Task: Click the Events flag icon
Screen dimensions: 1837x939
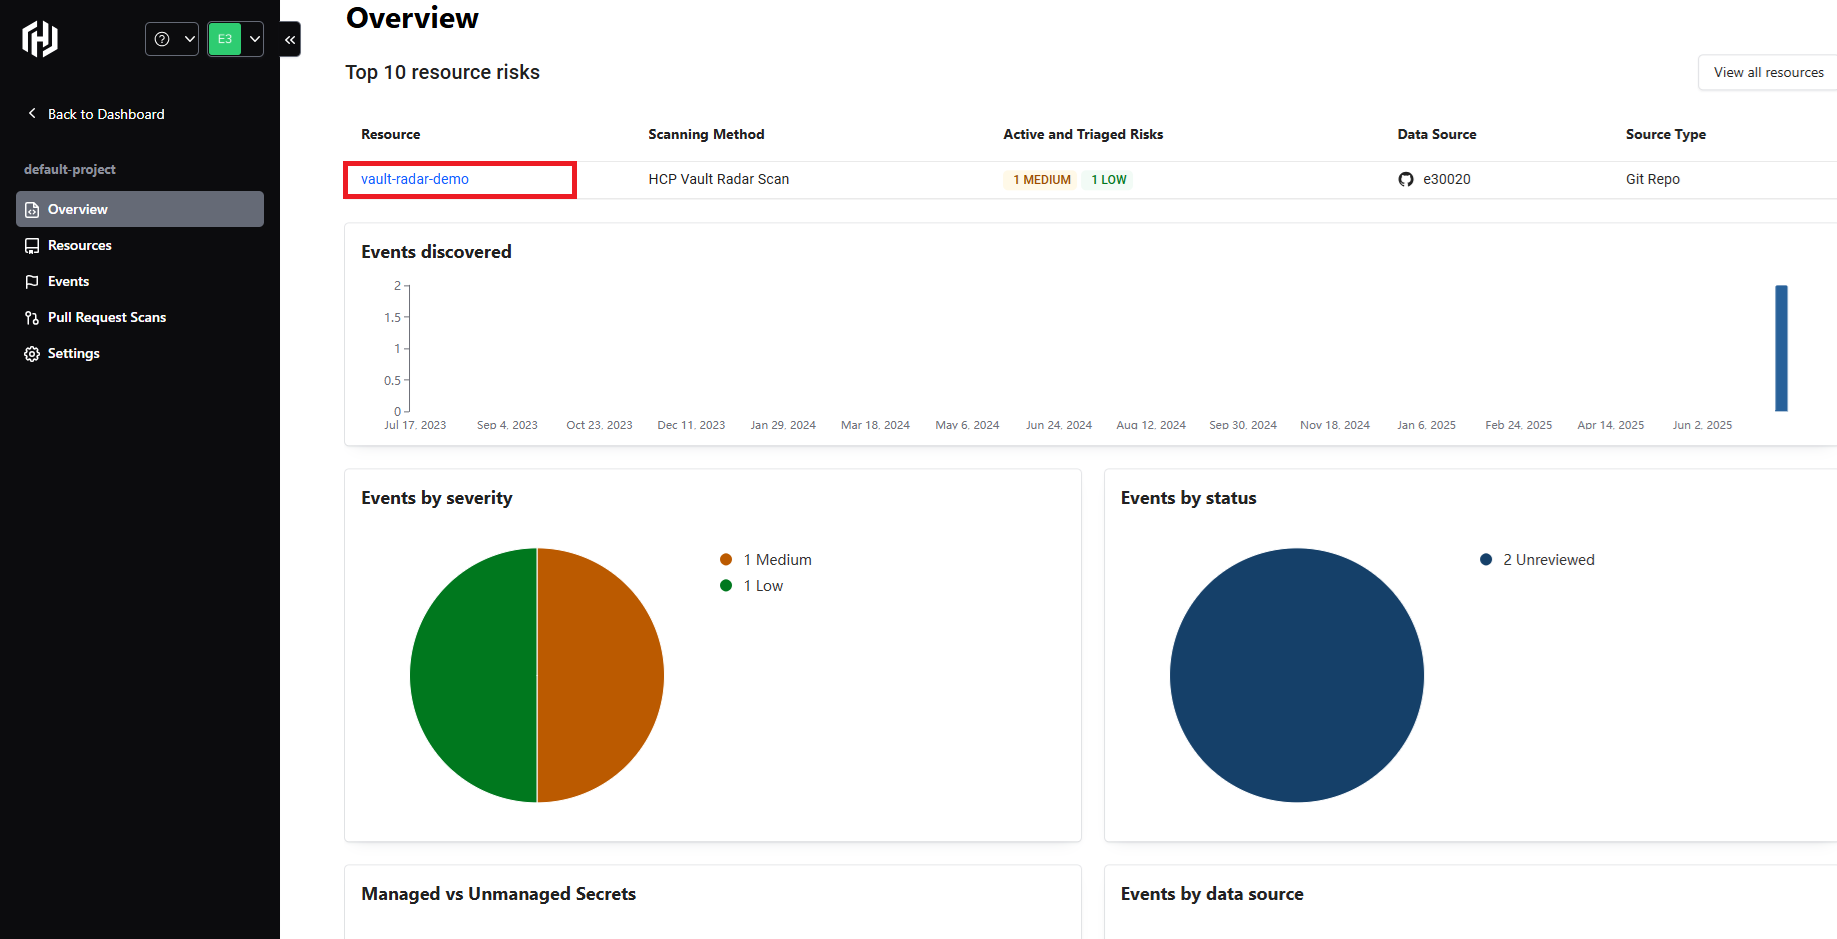Action: point(32,282)
